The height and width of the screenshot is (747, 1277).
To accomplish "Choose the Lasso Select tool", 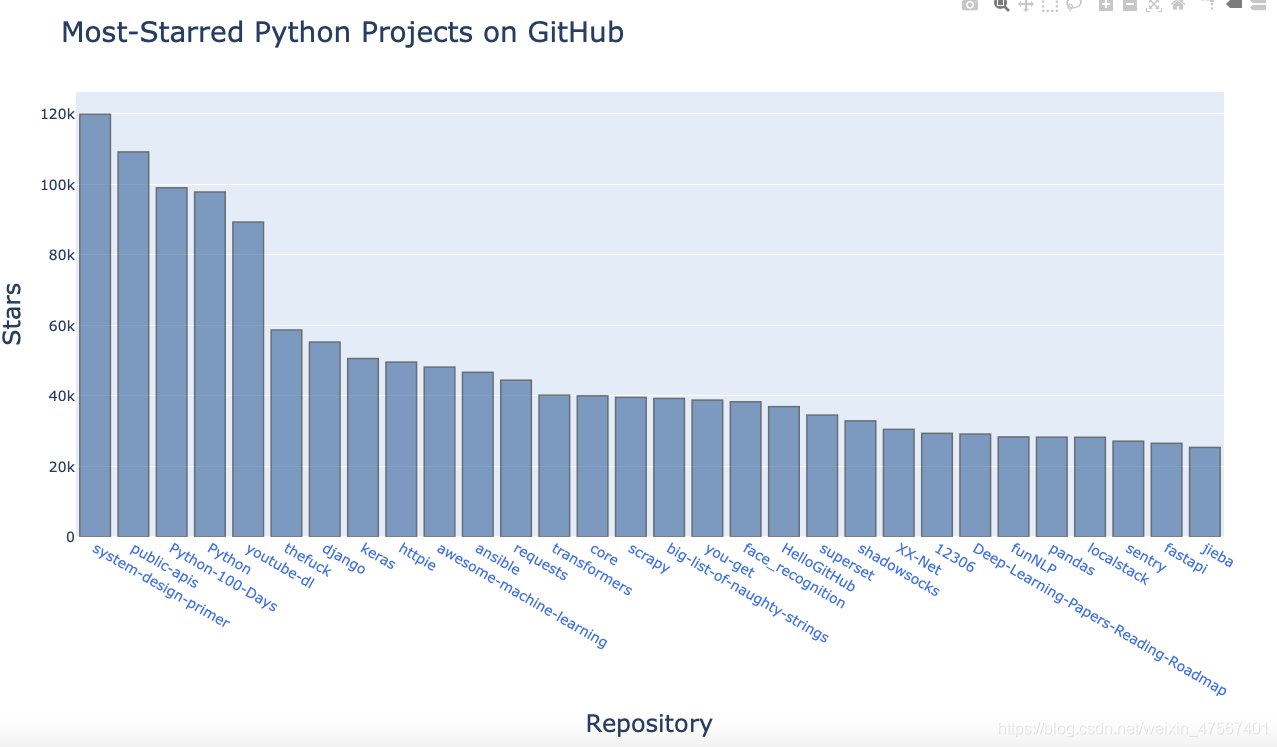I will [1074, 5].
